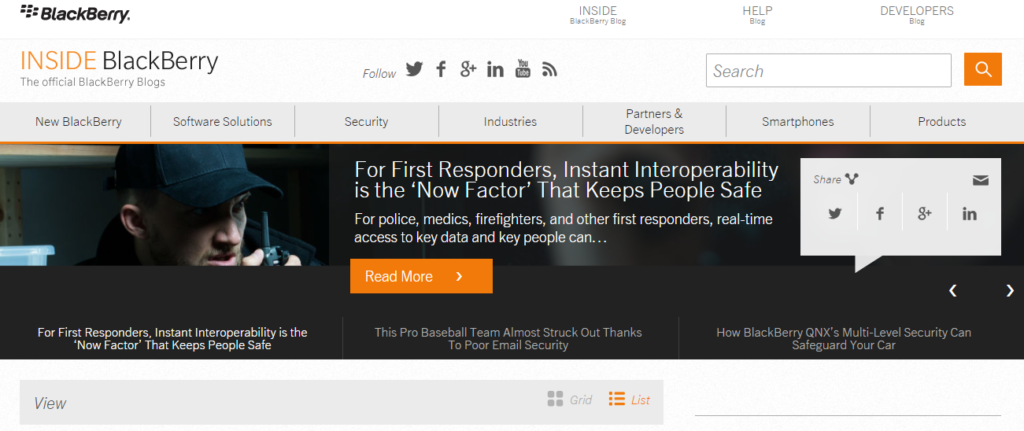Open Security menu item
Screen dimensions: 1024x431
click(366, 121)
